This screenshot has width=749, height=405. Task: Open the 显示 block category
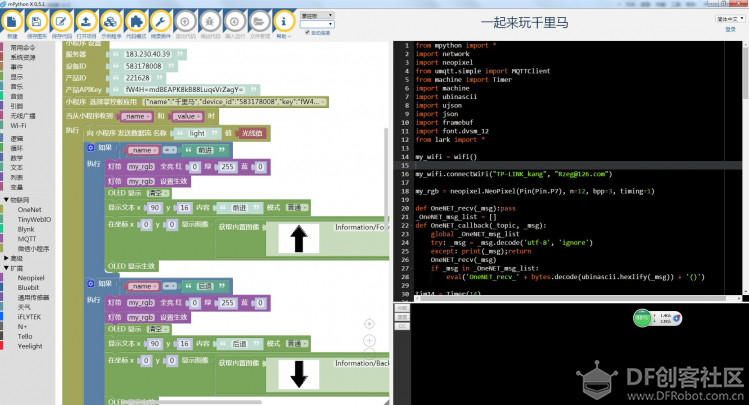pos(16,77)
